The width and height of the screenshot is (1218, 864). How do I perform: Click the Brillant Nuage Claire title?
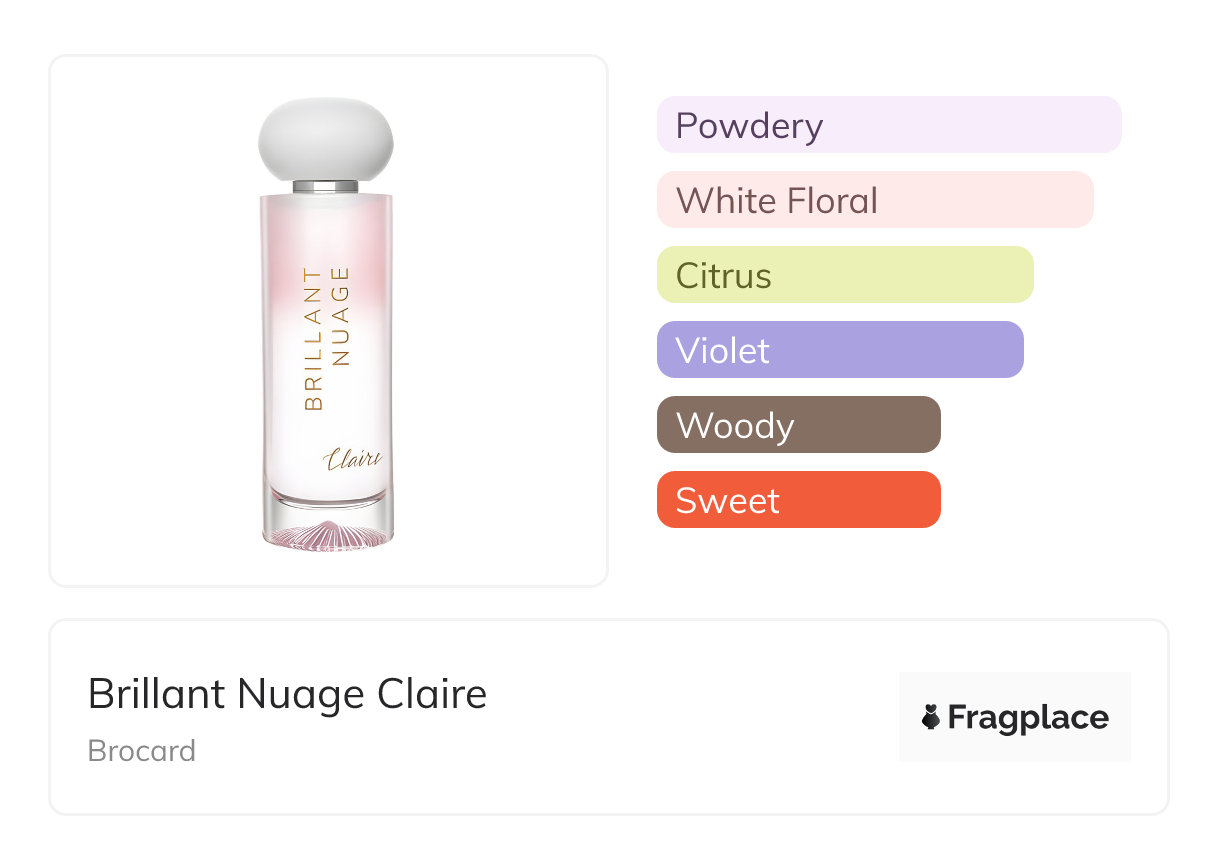287,694
